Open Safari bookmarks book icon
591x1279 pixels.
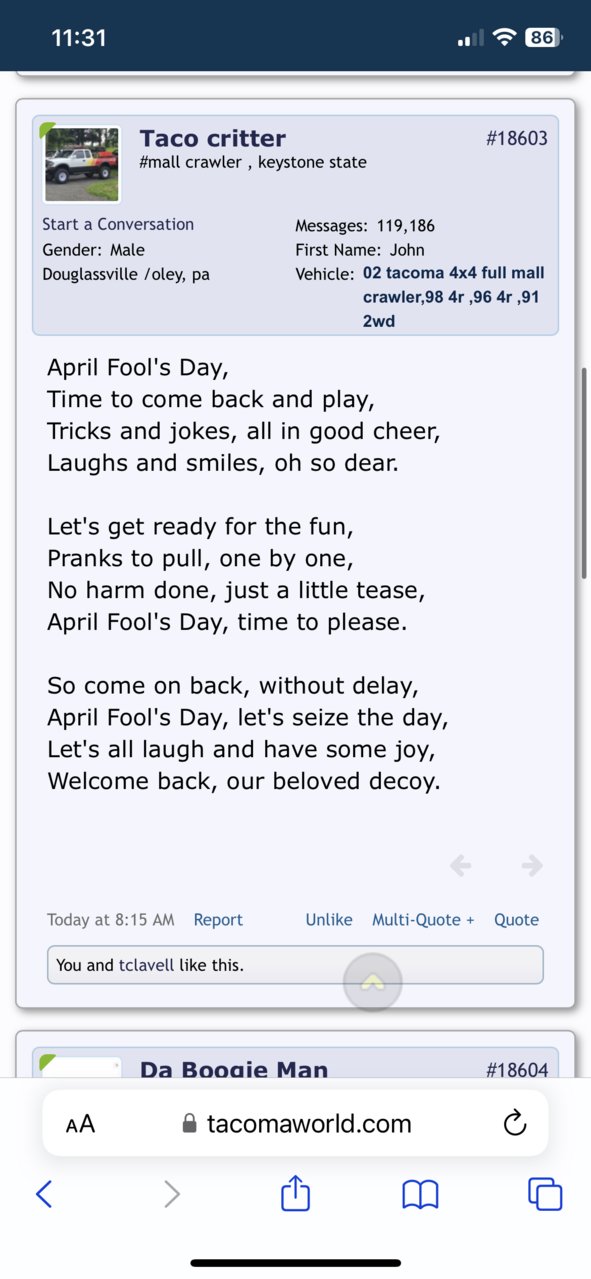pyautogui.click(x=421, y=1194)
